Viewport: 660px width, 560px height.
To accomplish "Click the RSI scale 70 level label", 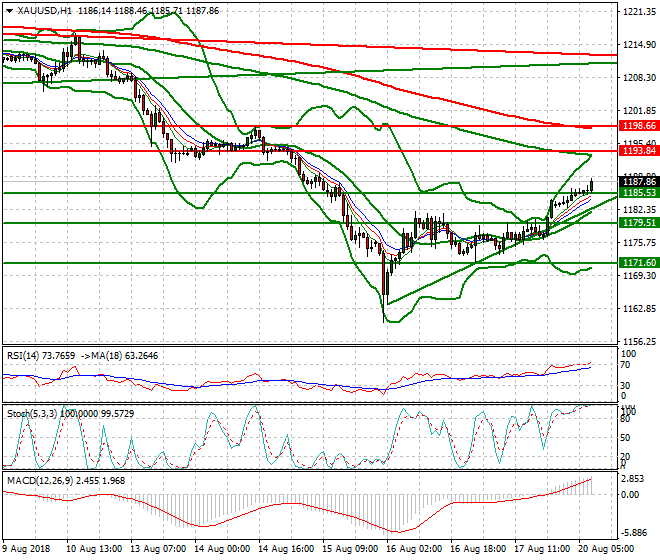I will [625, 365].
